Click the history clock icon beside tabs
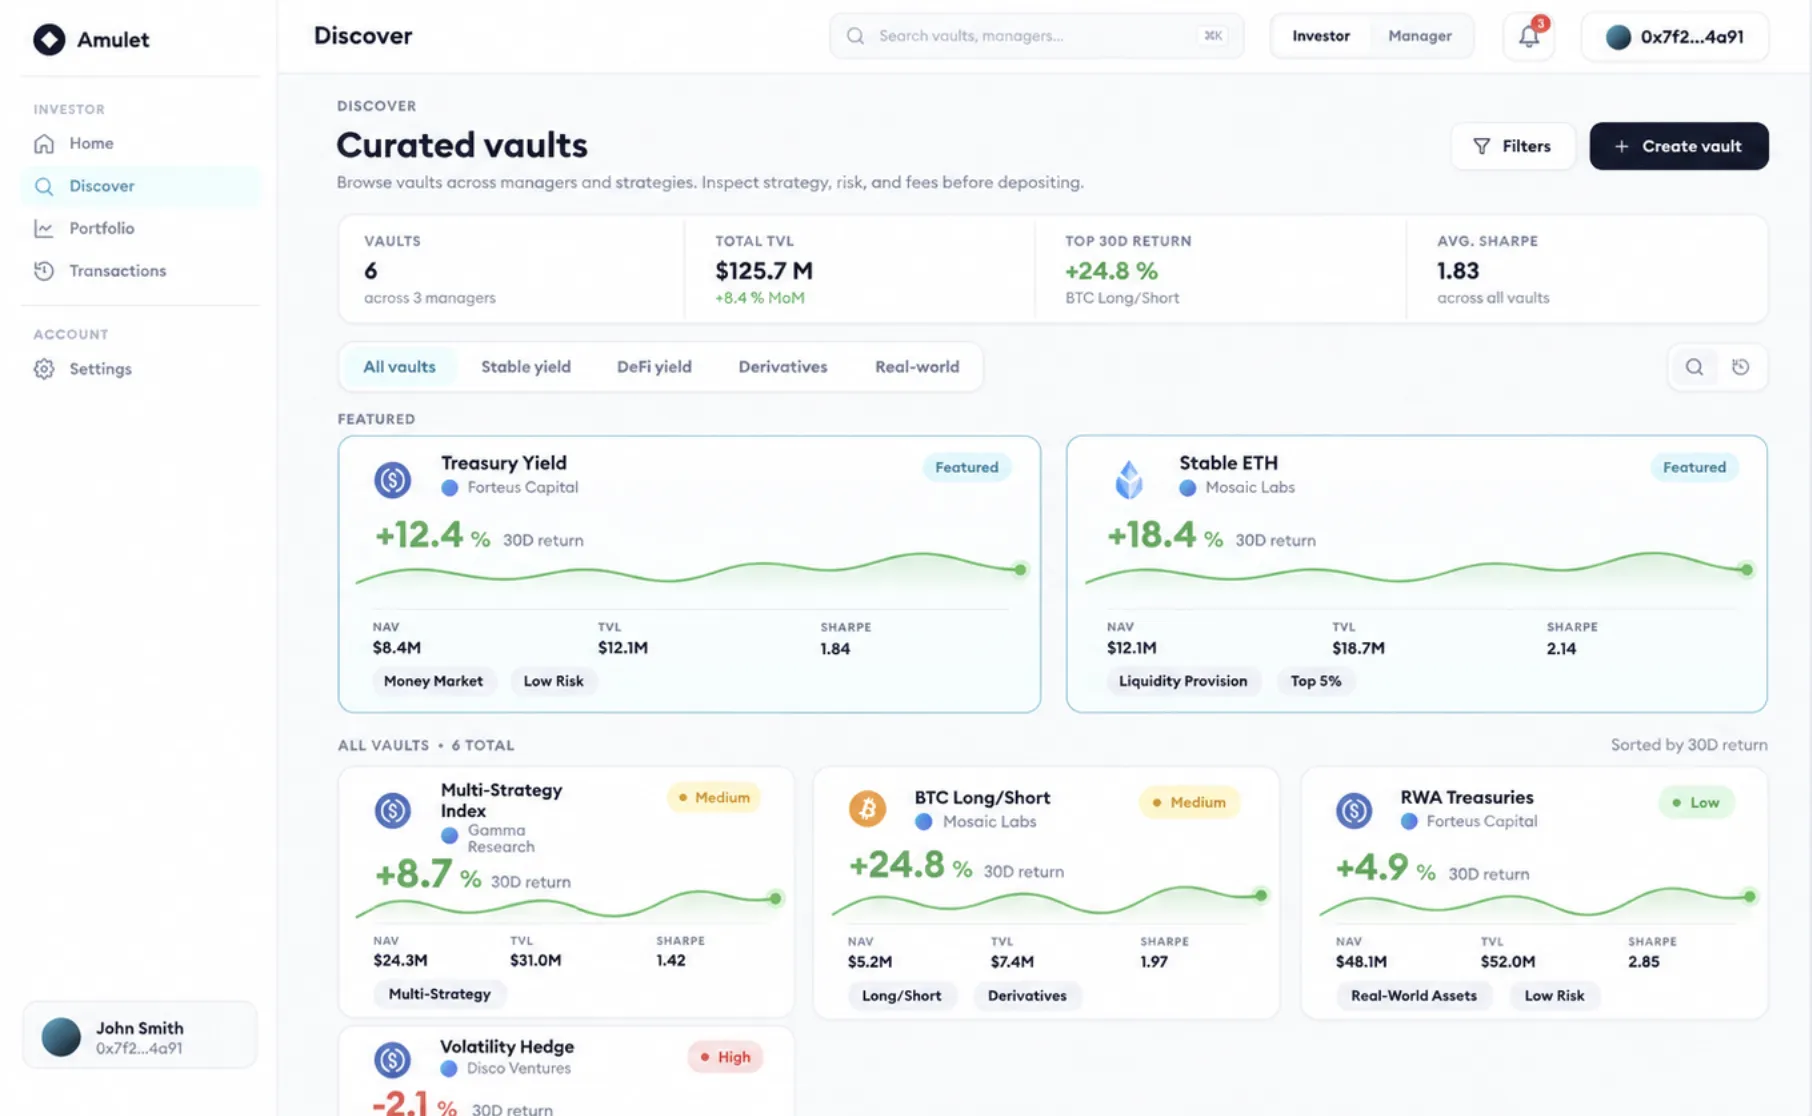The height and width of the screenshot is (1116, 1812). [x=1741, y=367]
